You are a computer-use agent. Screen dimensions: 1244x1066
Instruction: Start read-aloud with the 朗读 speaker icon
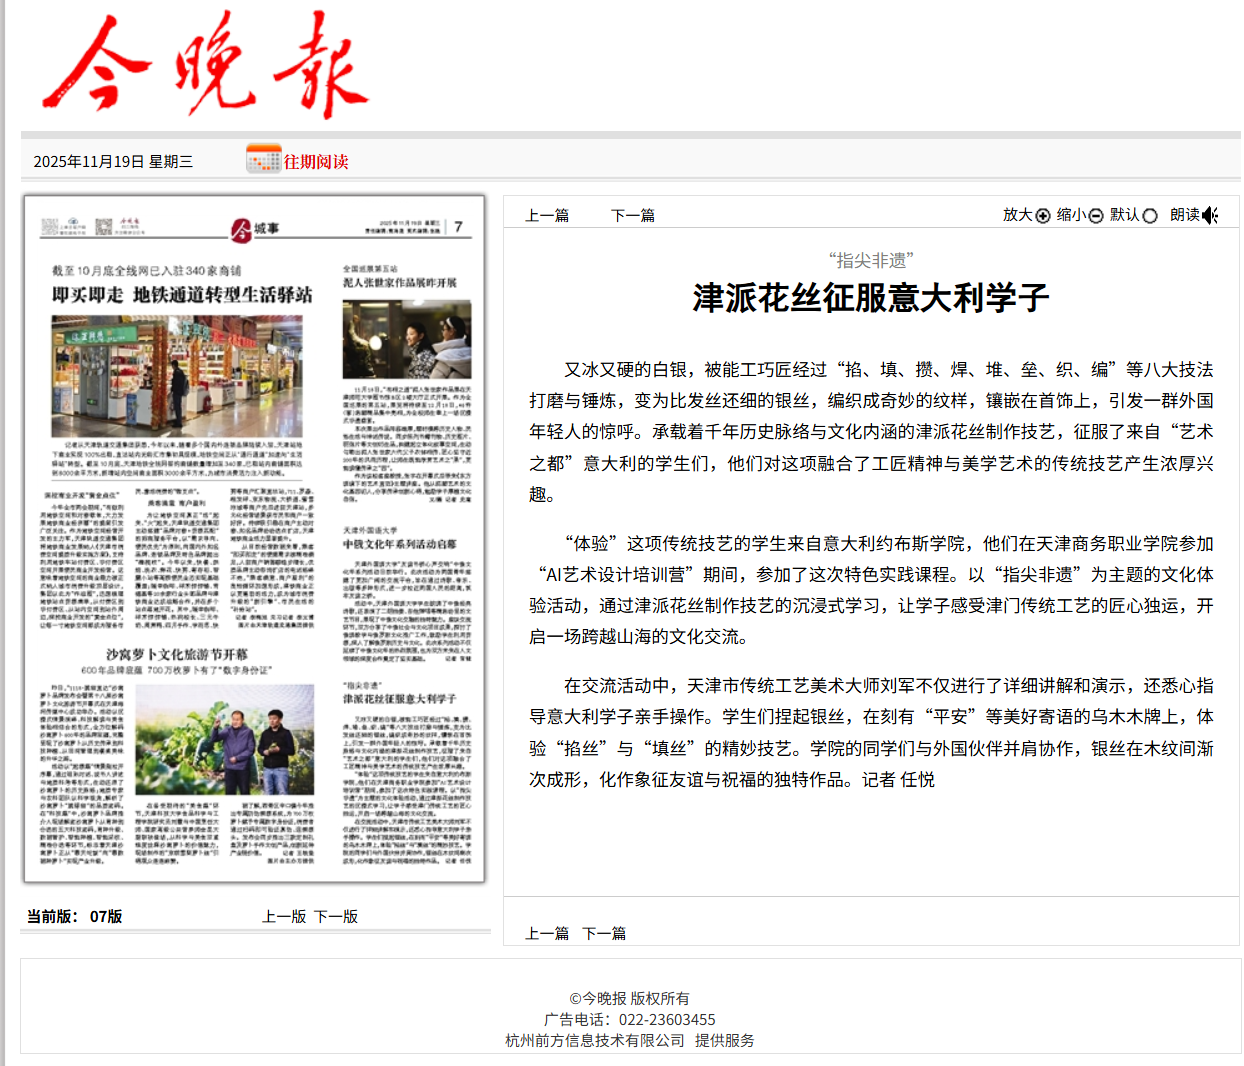pyautogui.click(x=1210, y=216)
